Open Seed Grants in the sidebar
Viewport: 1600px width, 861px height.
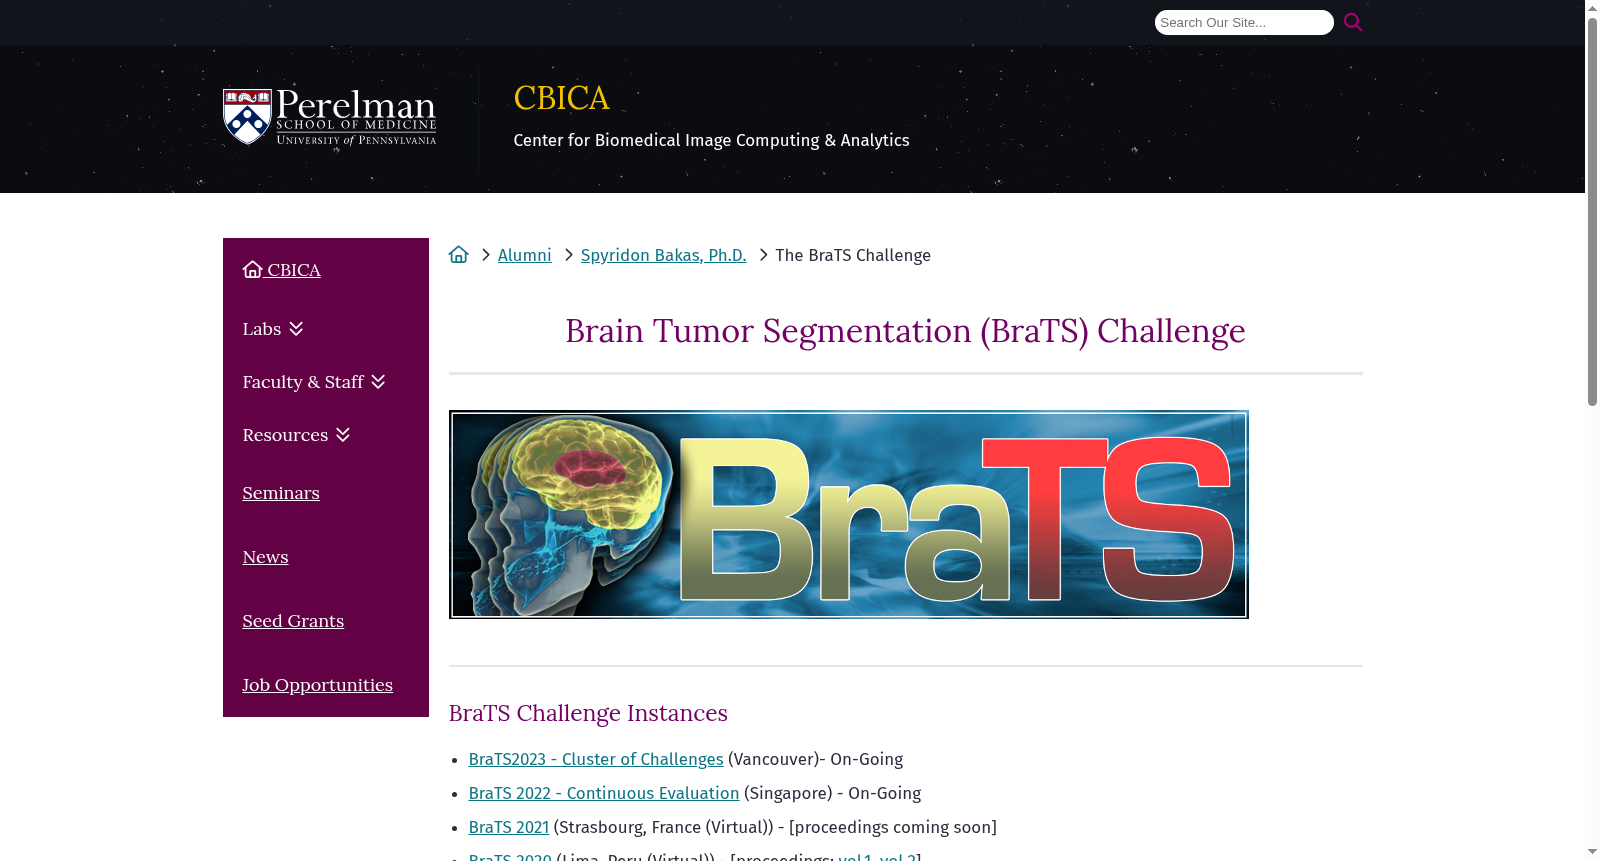(x=293, y=621)
